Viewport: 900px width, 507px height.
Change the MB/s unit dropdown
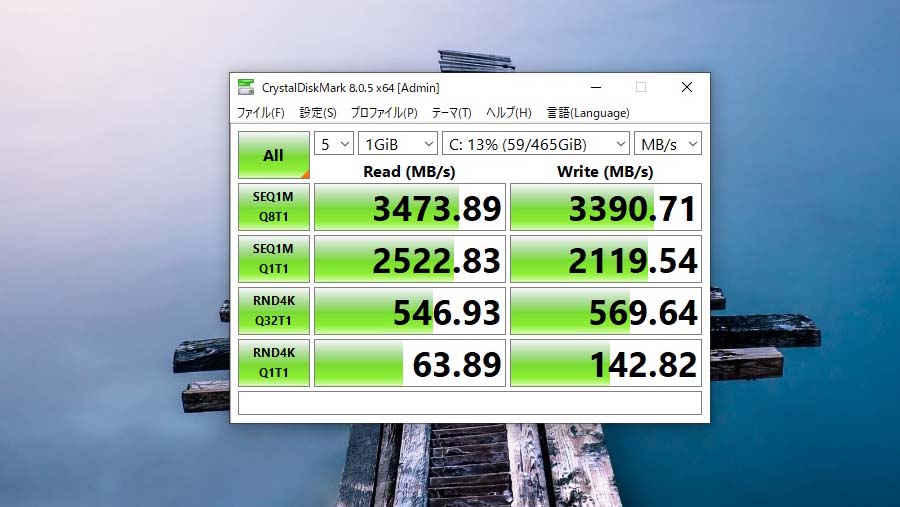click(668, 144)
